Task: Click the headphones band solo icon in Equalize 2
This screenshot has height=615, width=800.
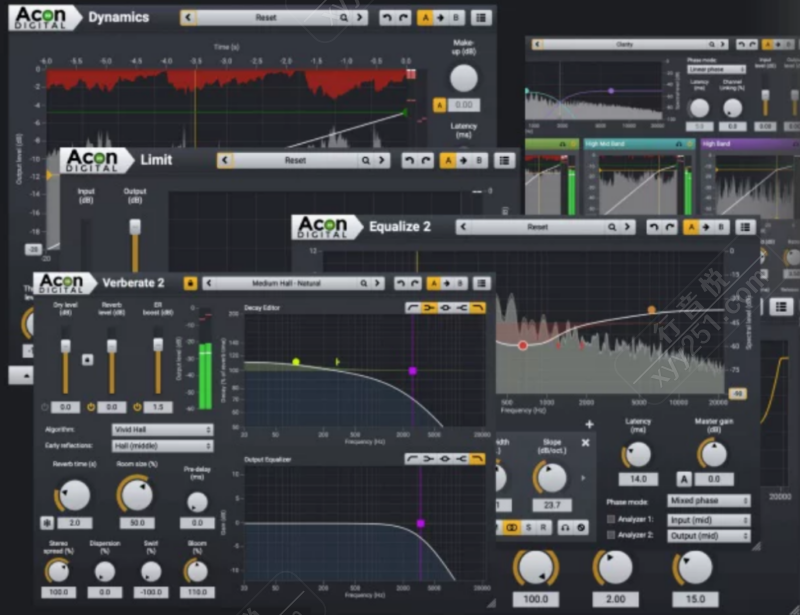Action: [565, 527]
